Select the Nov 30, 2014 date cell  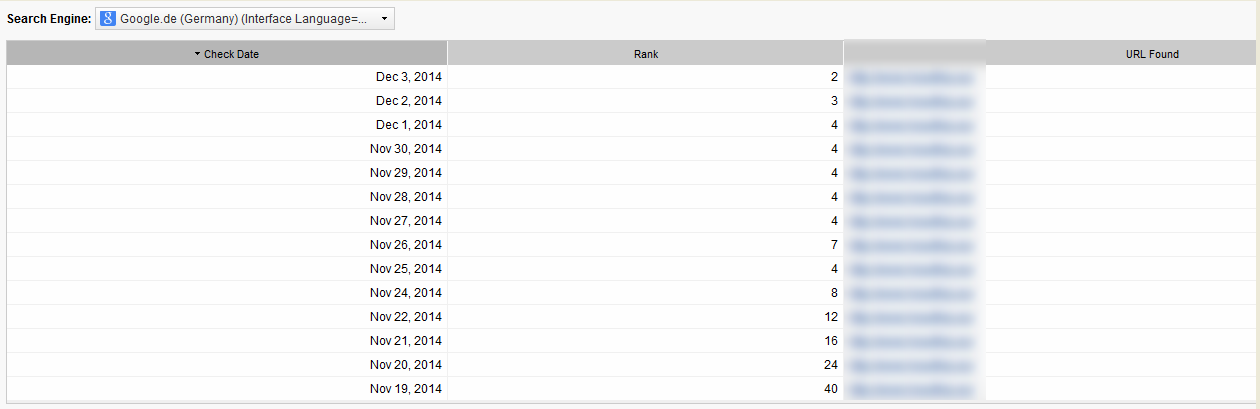coord(405,149)
